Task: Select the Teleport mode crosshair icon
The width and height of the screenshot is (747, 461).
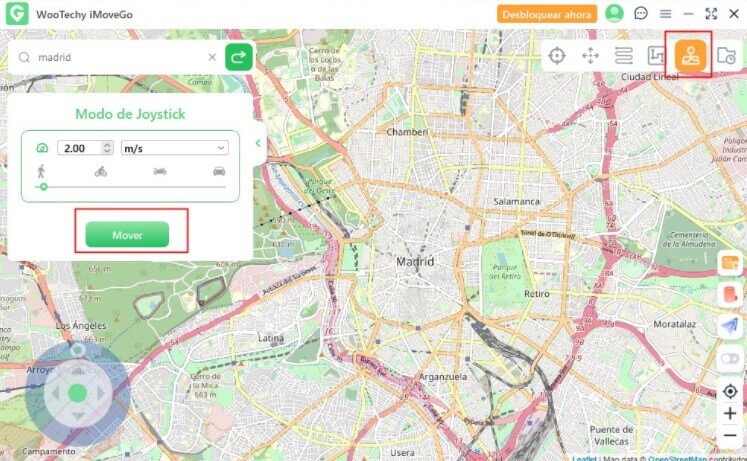Action: [558, 55]
